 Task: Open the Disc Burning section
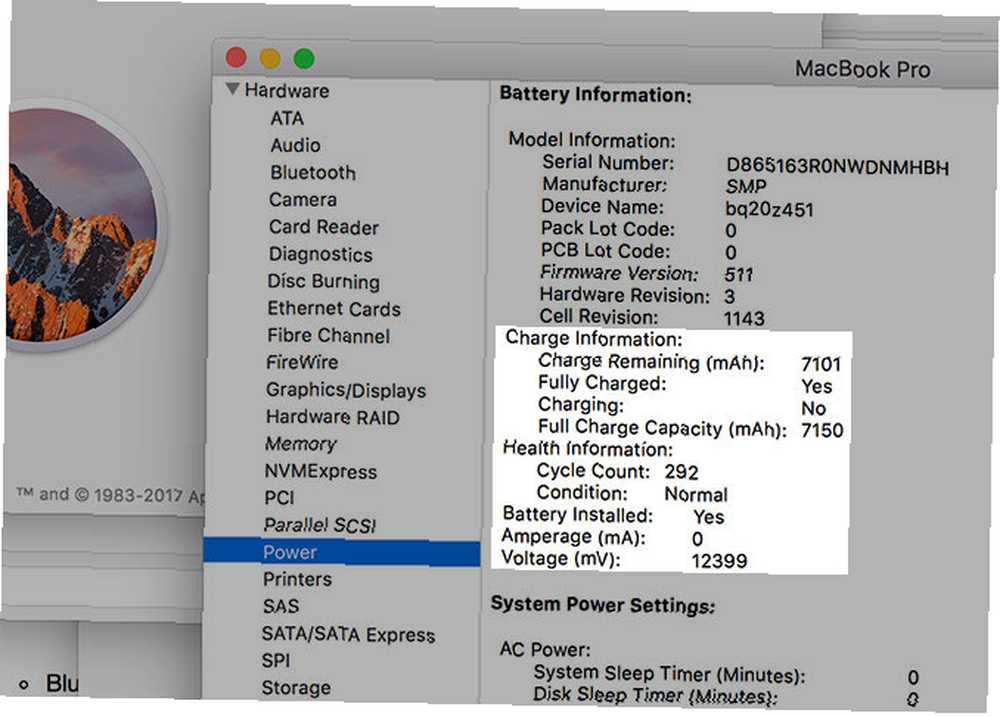323,281
